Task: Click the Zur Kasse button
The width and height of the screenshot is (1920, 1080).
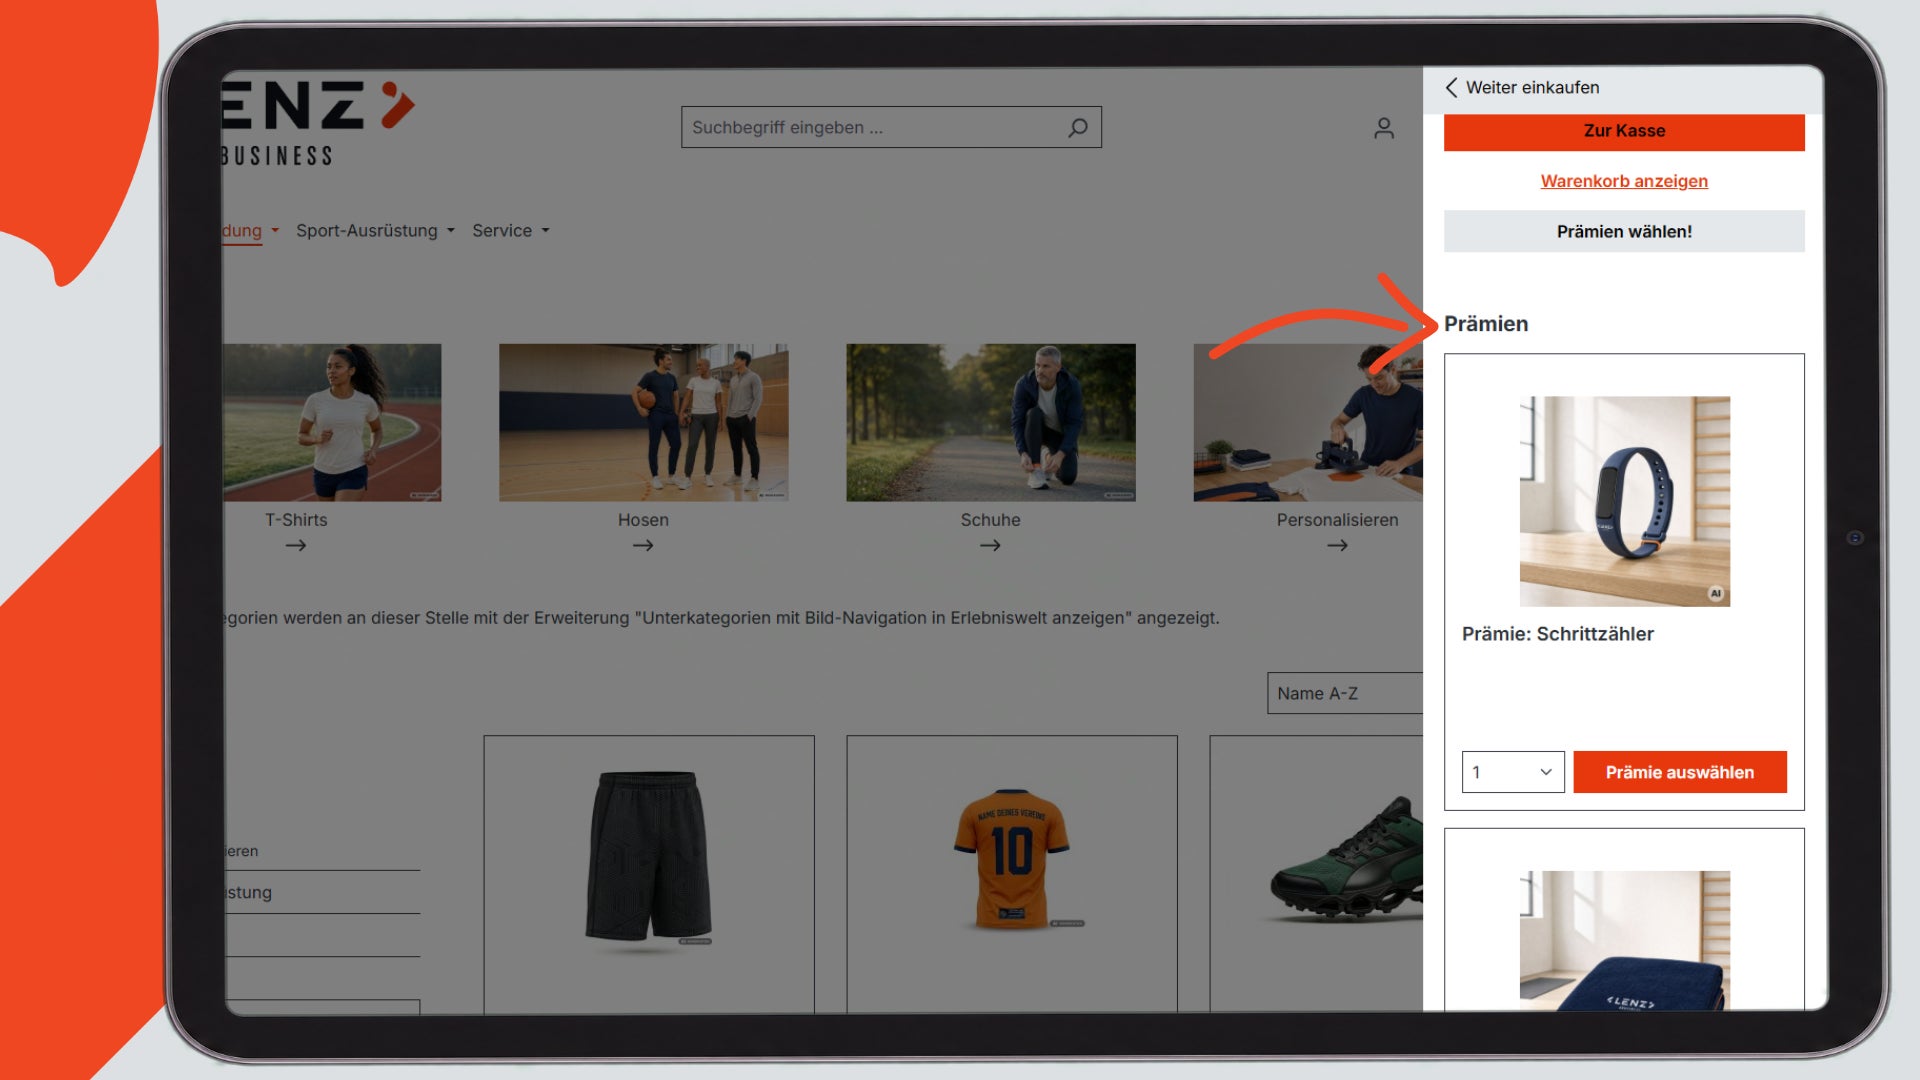Action: coord(1624,131)
